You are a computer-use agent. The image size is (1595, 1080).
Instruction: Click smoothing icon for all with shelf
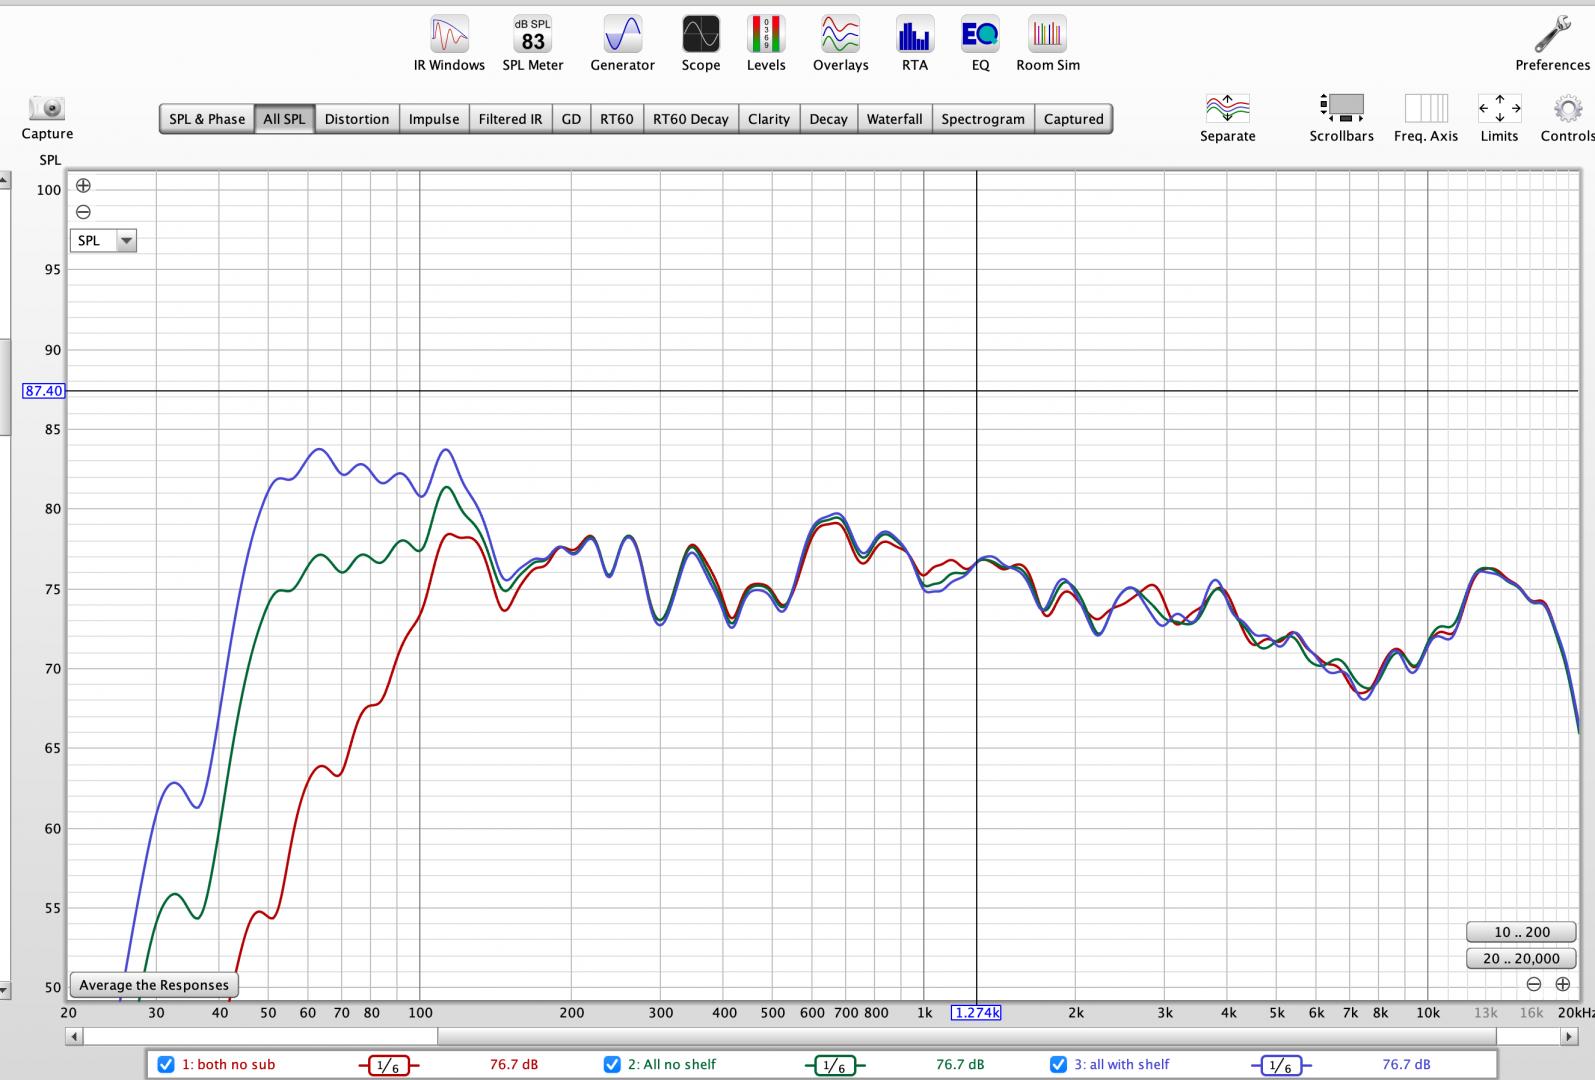(1280, 1066)
